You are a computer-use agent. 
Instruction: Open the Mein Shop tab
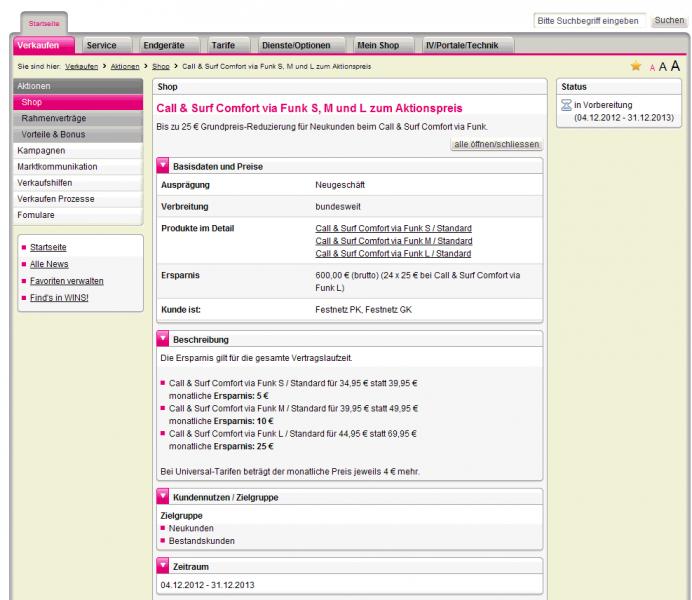point(384,45)
